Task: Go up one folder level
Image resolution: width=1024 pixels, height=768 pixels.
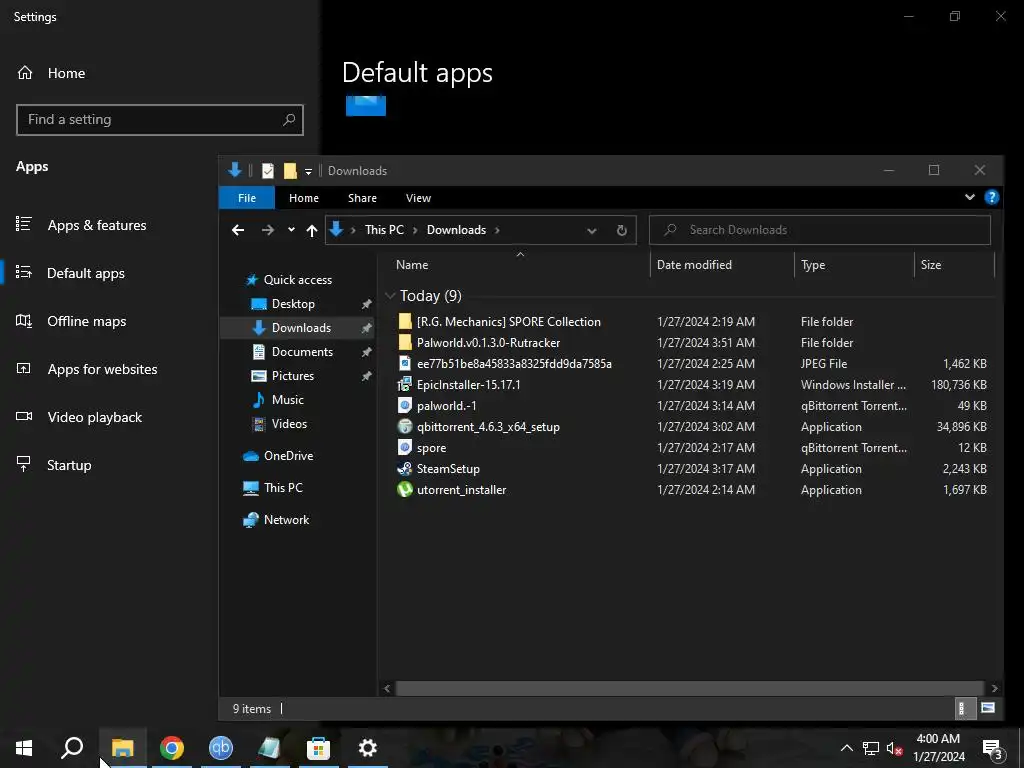Action: coord(312,230)
